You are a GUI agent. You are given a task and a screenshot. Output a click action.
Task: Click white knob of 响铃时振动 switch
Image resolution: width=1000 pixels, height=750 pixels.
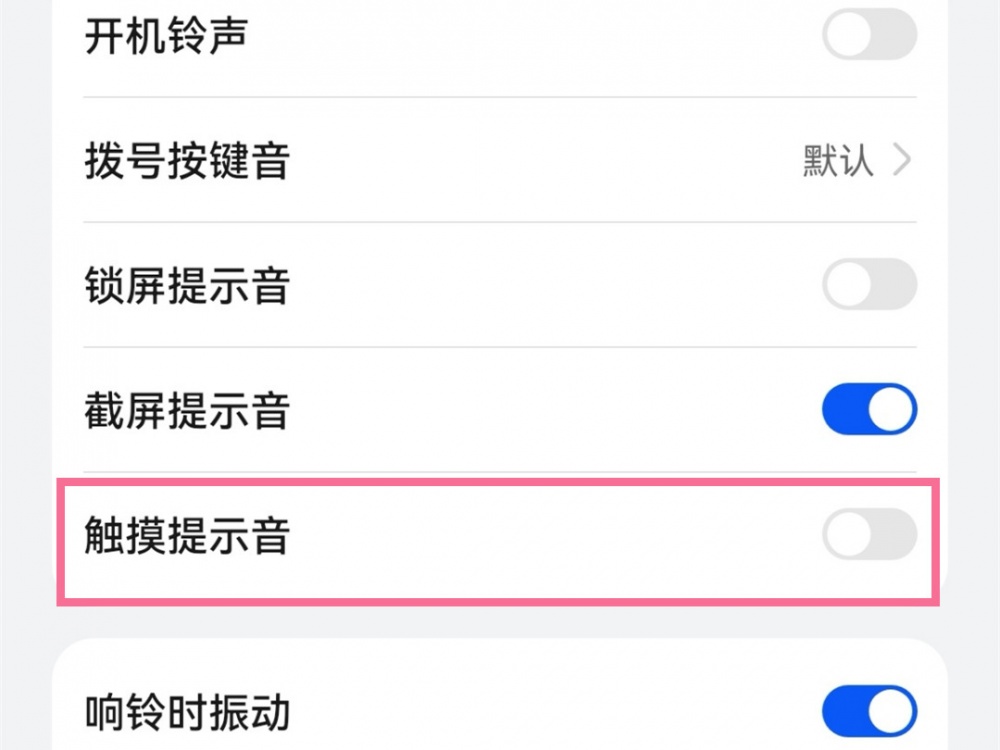pos(891,711)
